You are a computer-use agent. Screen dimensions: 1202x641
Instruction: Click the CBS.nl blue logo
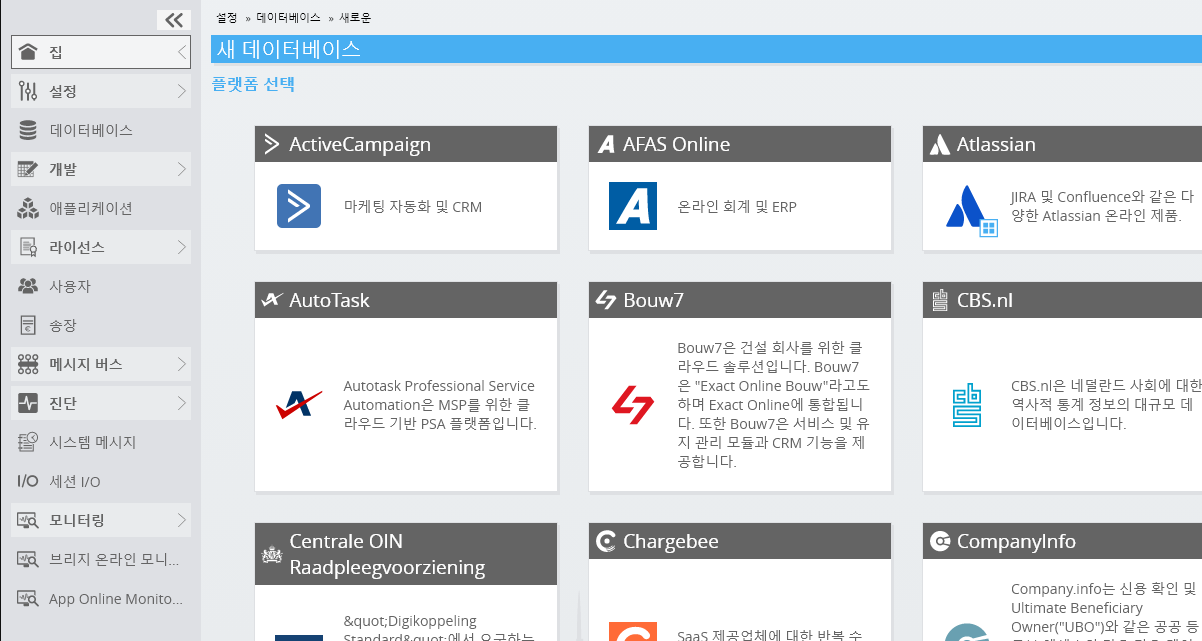pos(967,404)
